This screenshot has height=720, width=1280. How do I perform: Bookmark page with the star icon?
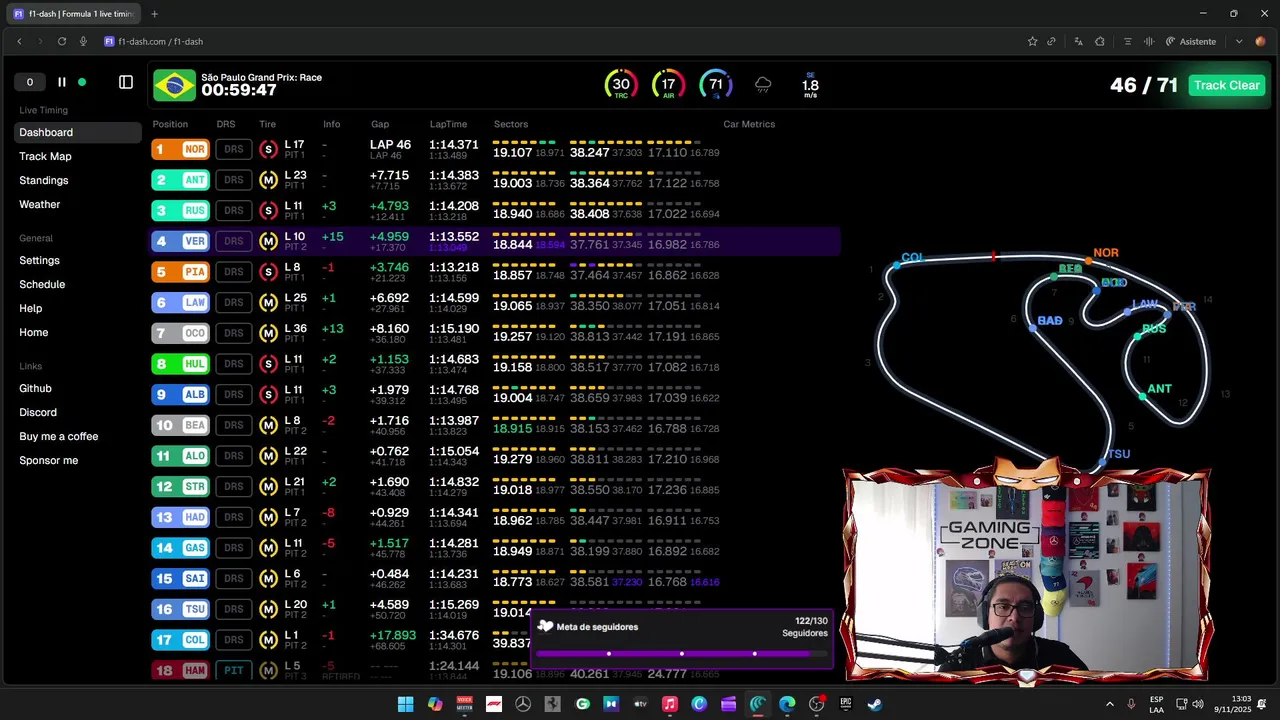1032,41
